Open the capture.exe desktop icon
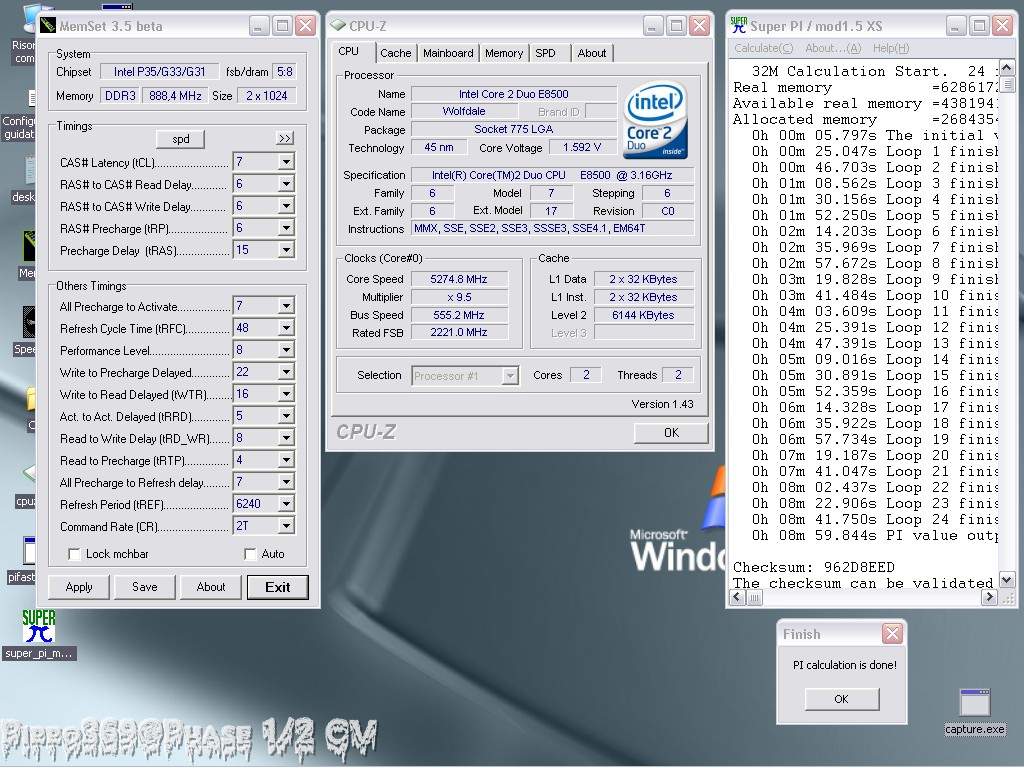Image resolution: width=1024 pixels, height=768 pixels. (x=974, y=712)
